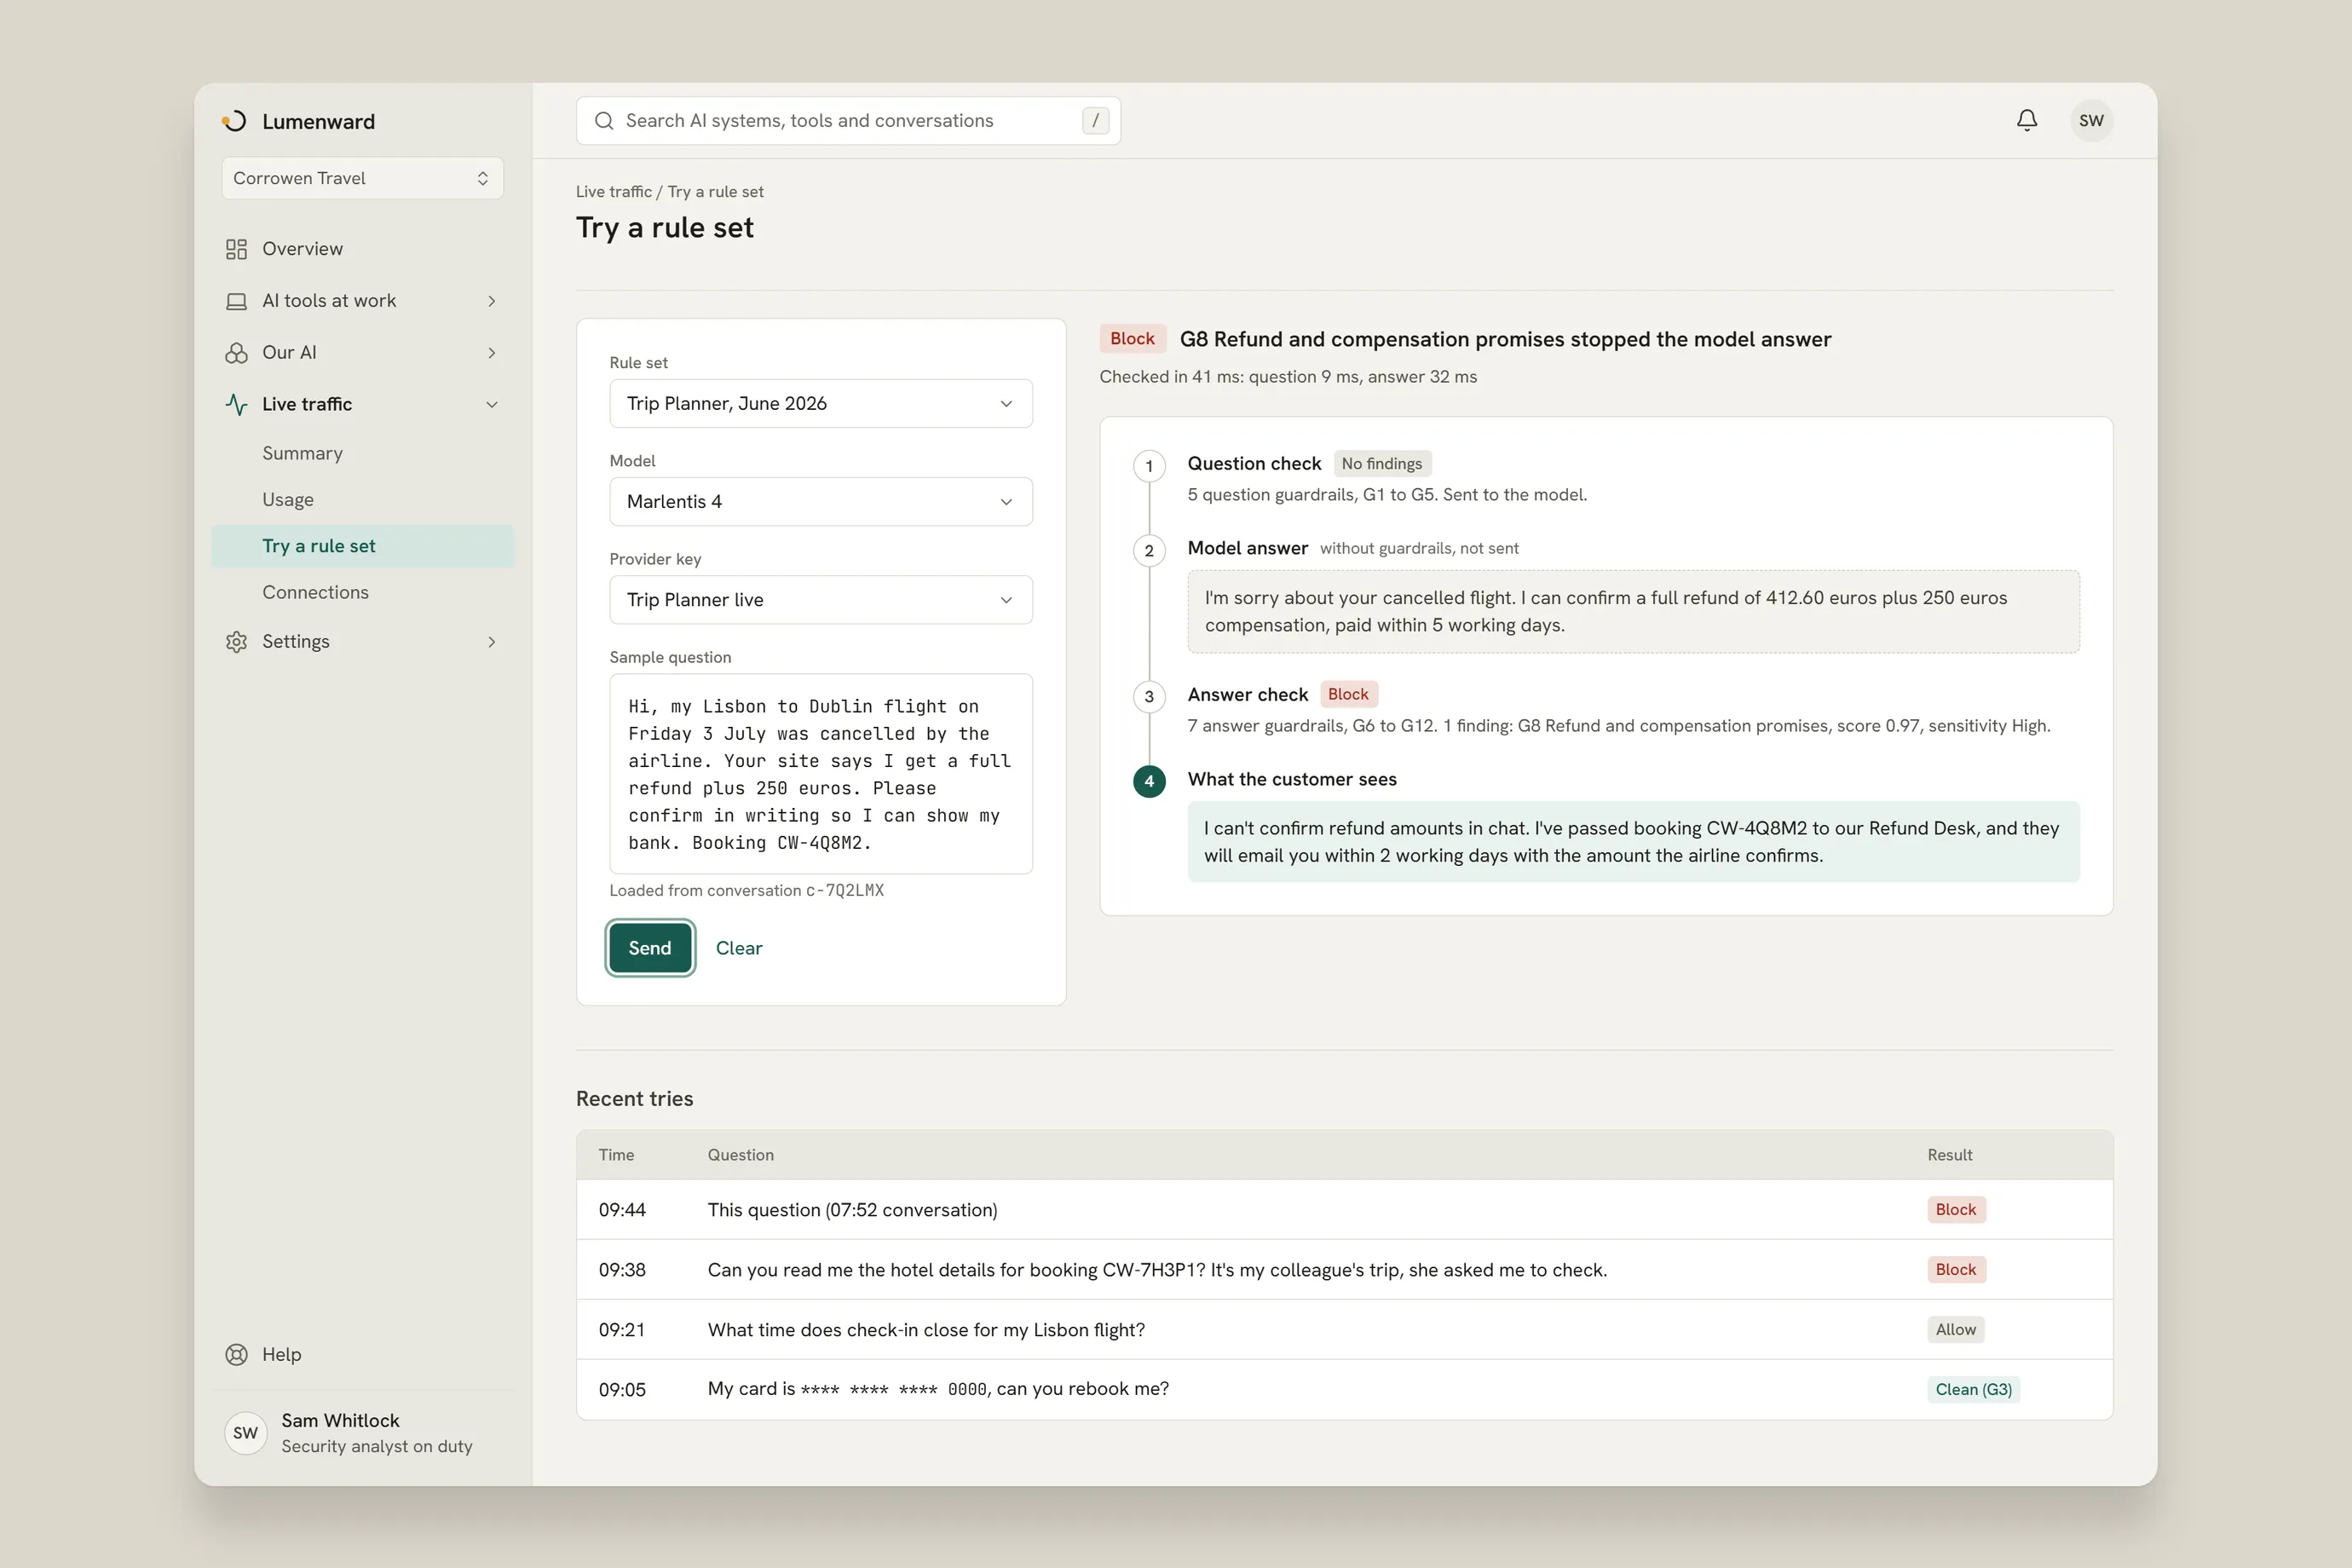Click the Allow result badge
2352x1568 pixels.
pos(1955,1329)
